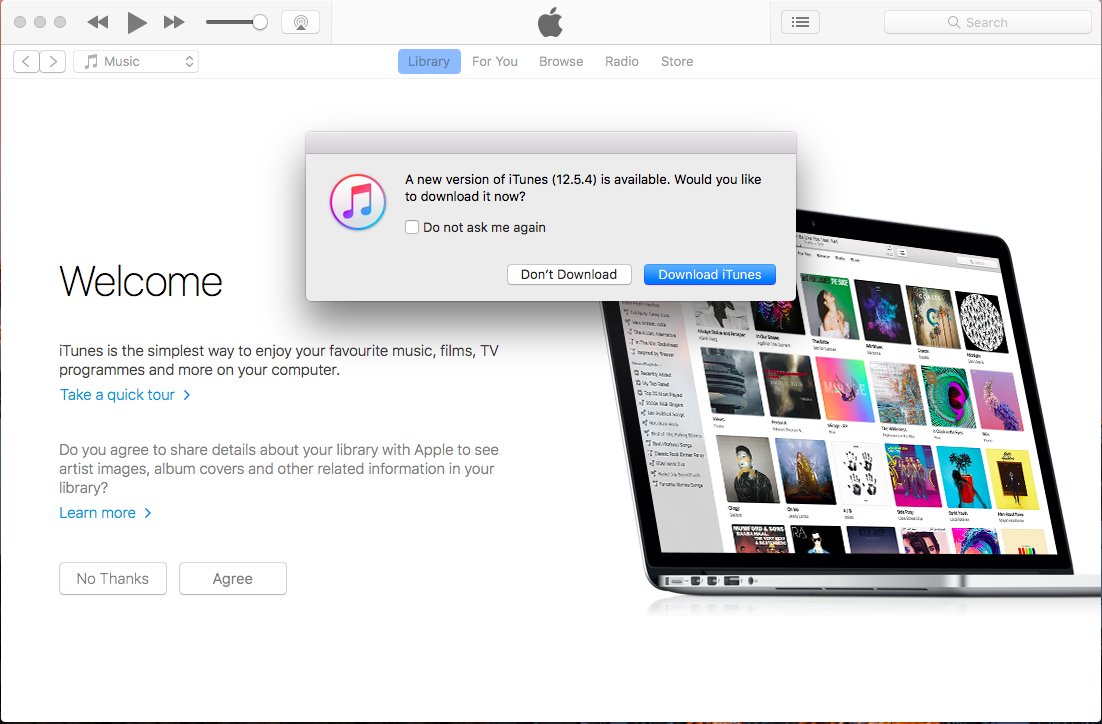Click the Apple logo in the display area
Viewport: 1102px width, 724px height.
550,22
